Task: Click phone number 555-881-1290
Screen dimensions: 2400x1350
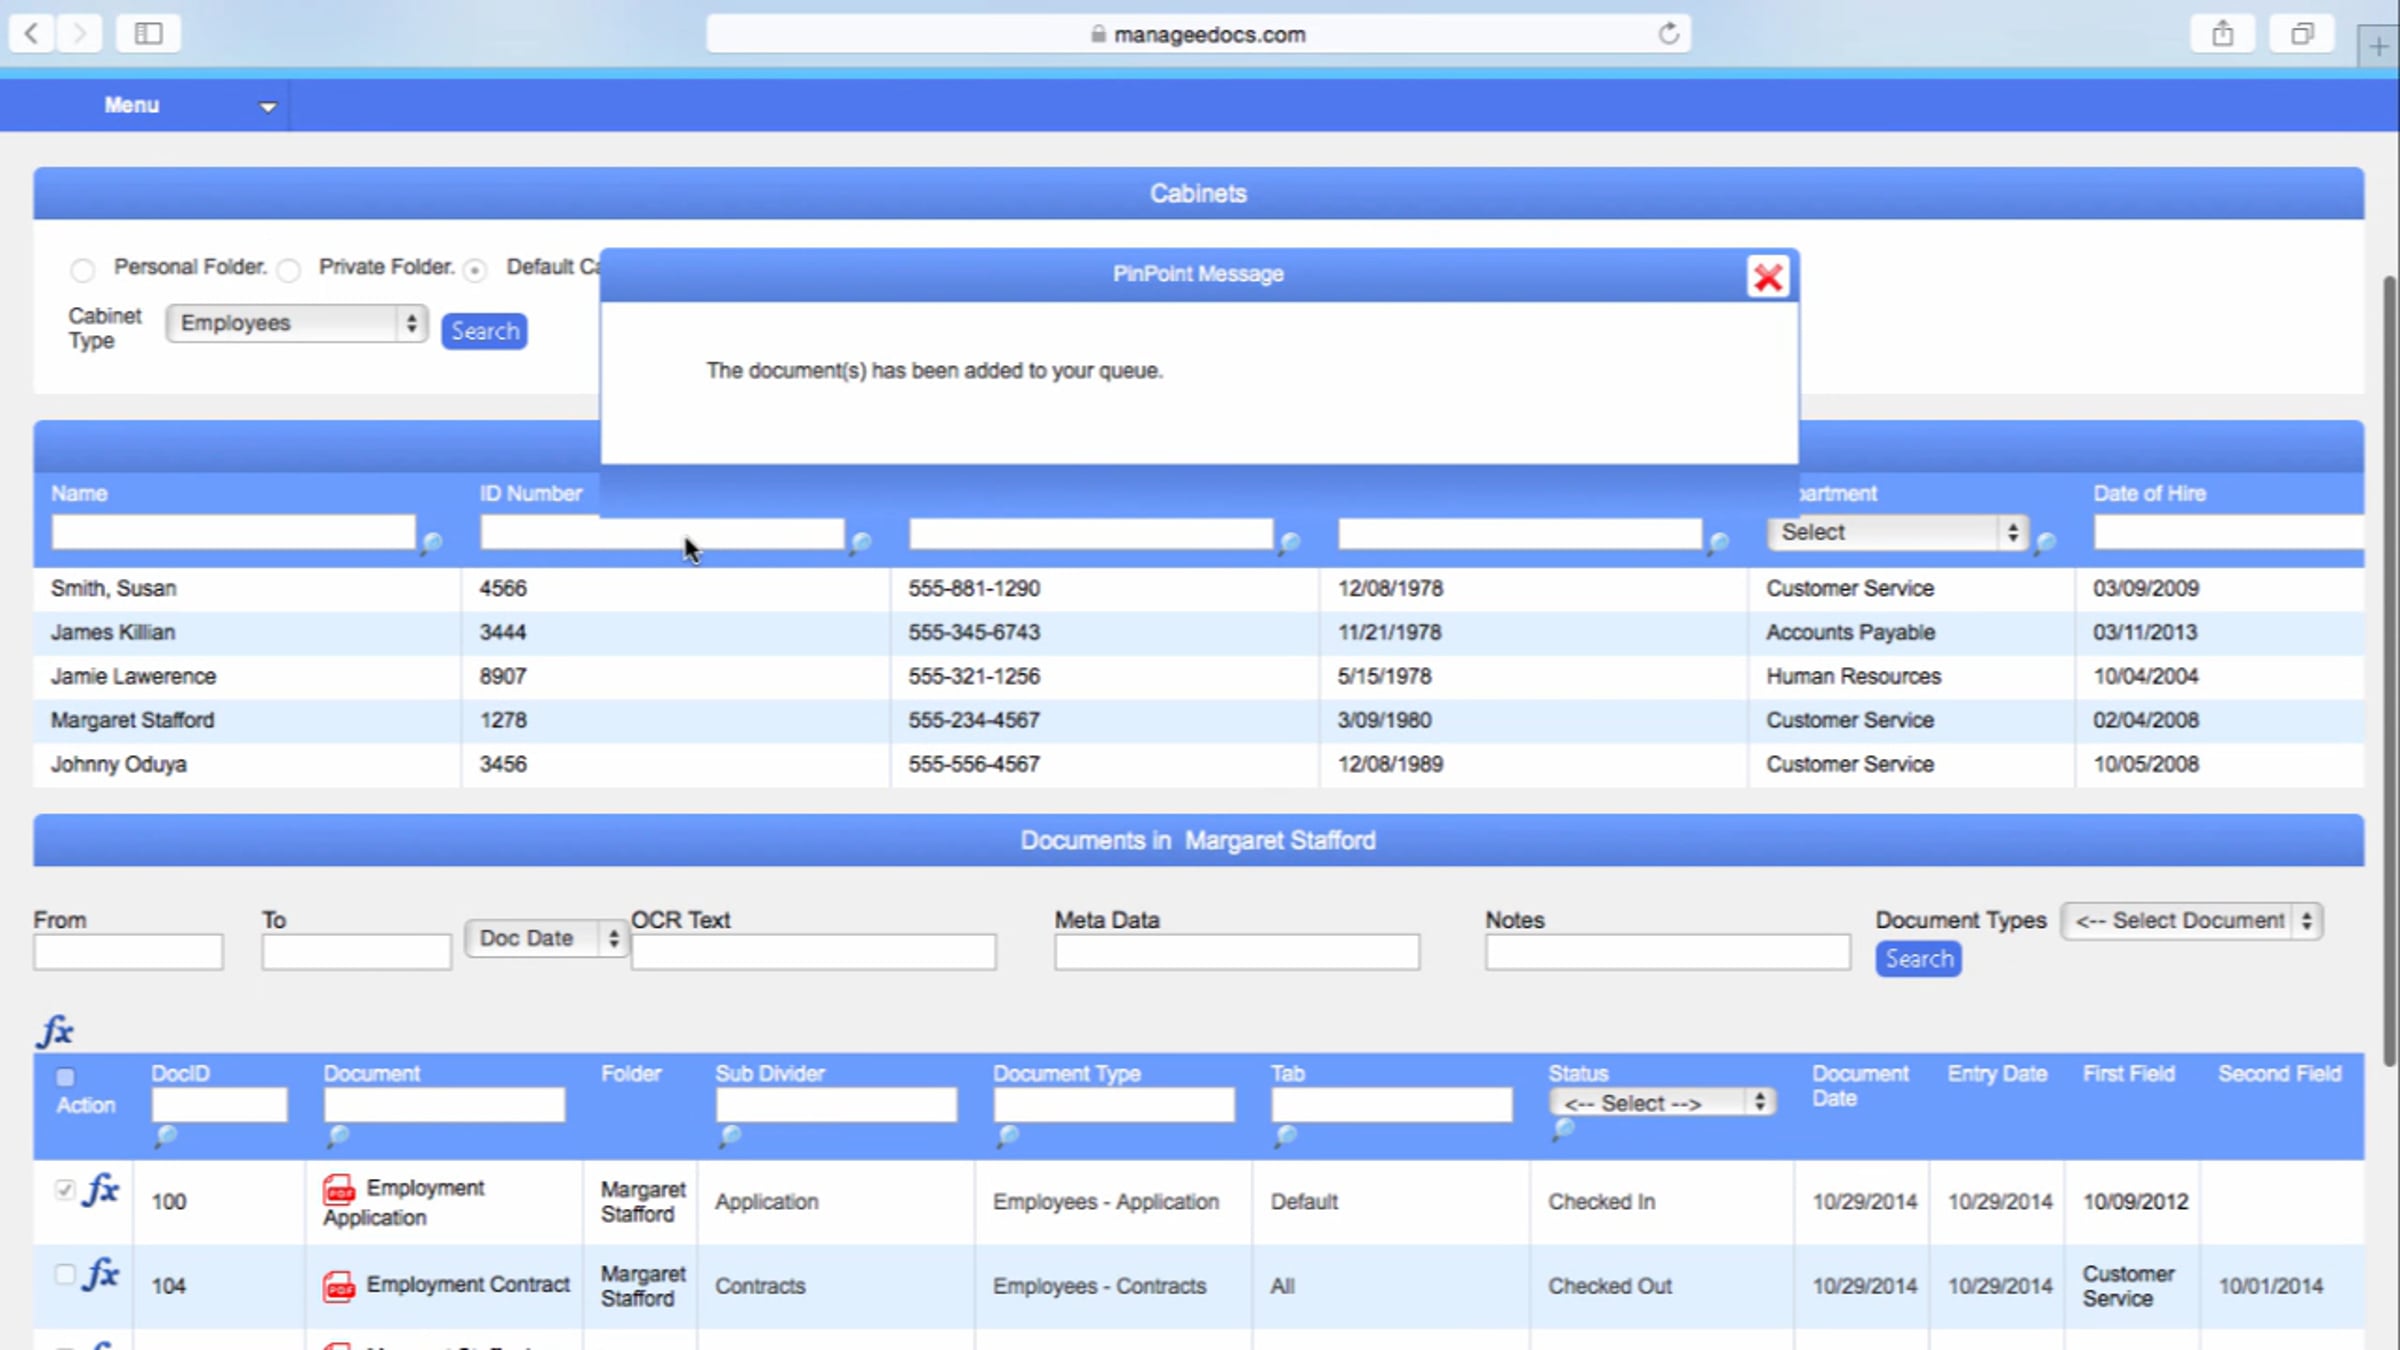Action: coord(974,589)
